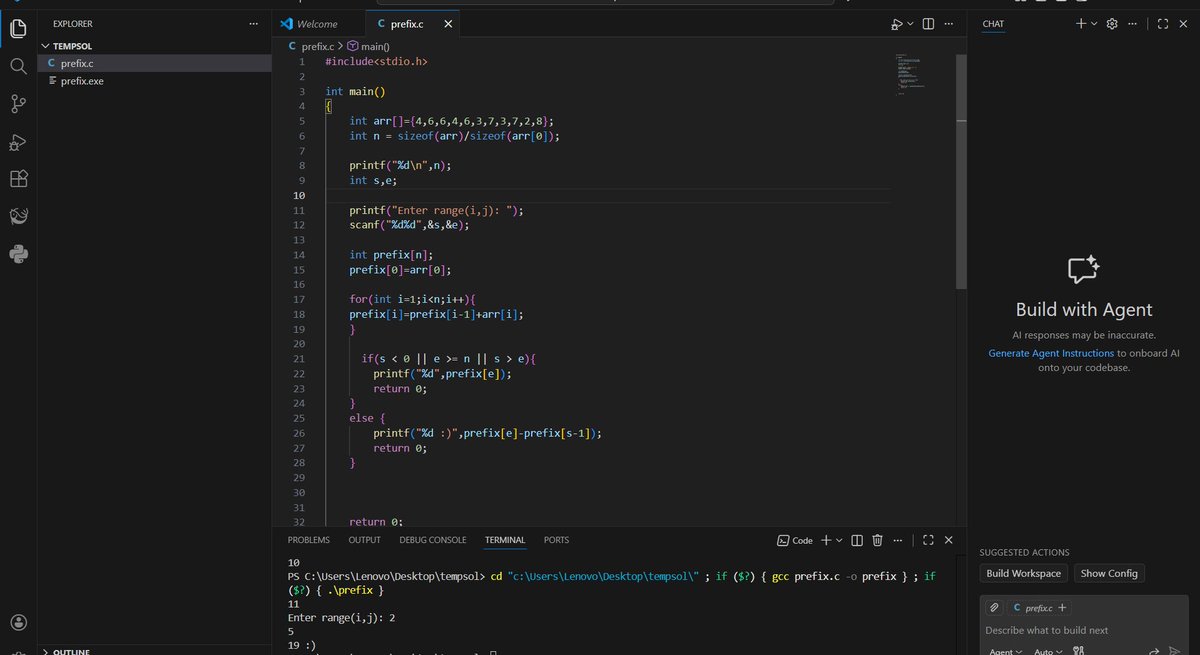Click the Build Workspace button
1200x655 pixels.
tap(1023, 573)
